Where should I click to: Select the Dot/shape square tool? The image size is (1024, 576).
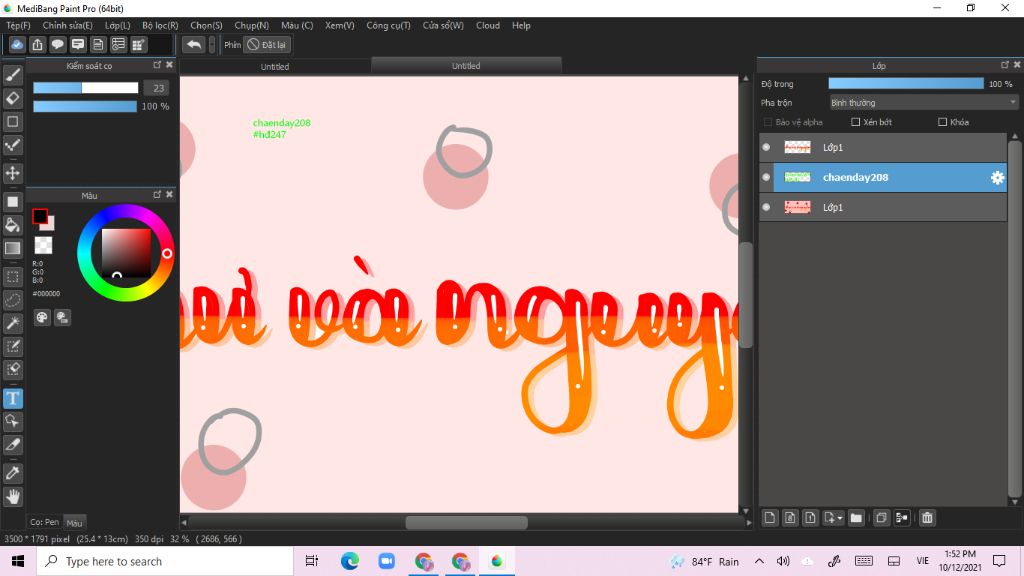12,121
